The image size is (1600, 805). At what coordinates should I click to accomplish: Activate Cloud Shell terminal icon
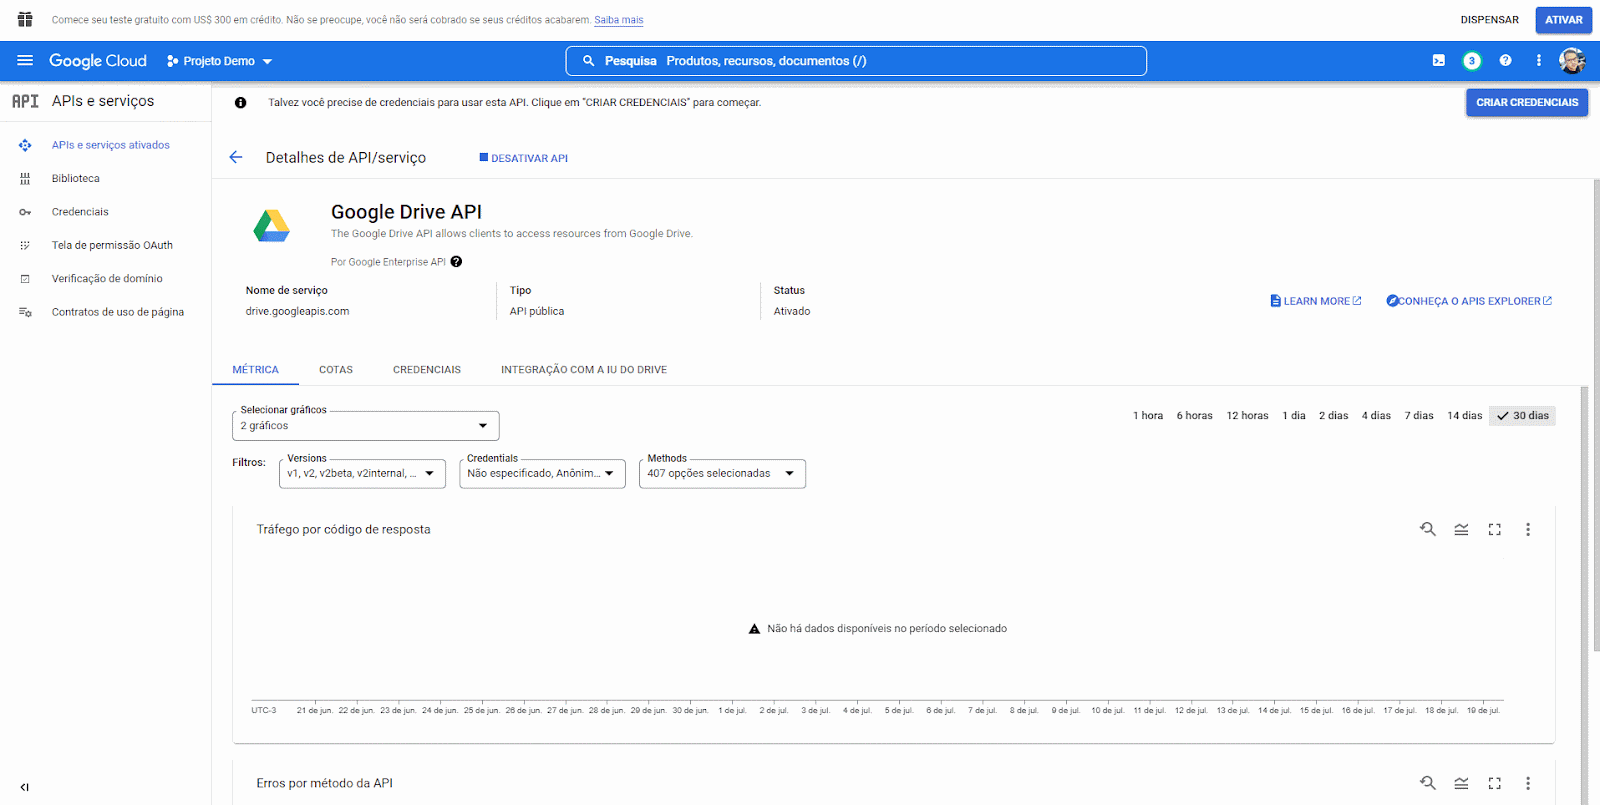1438,61
